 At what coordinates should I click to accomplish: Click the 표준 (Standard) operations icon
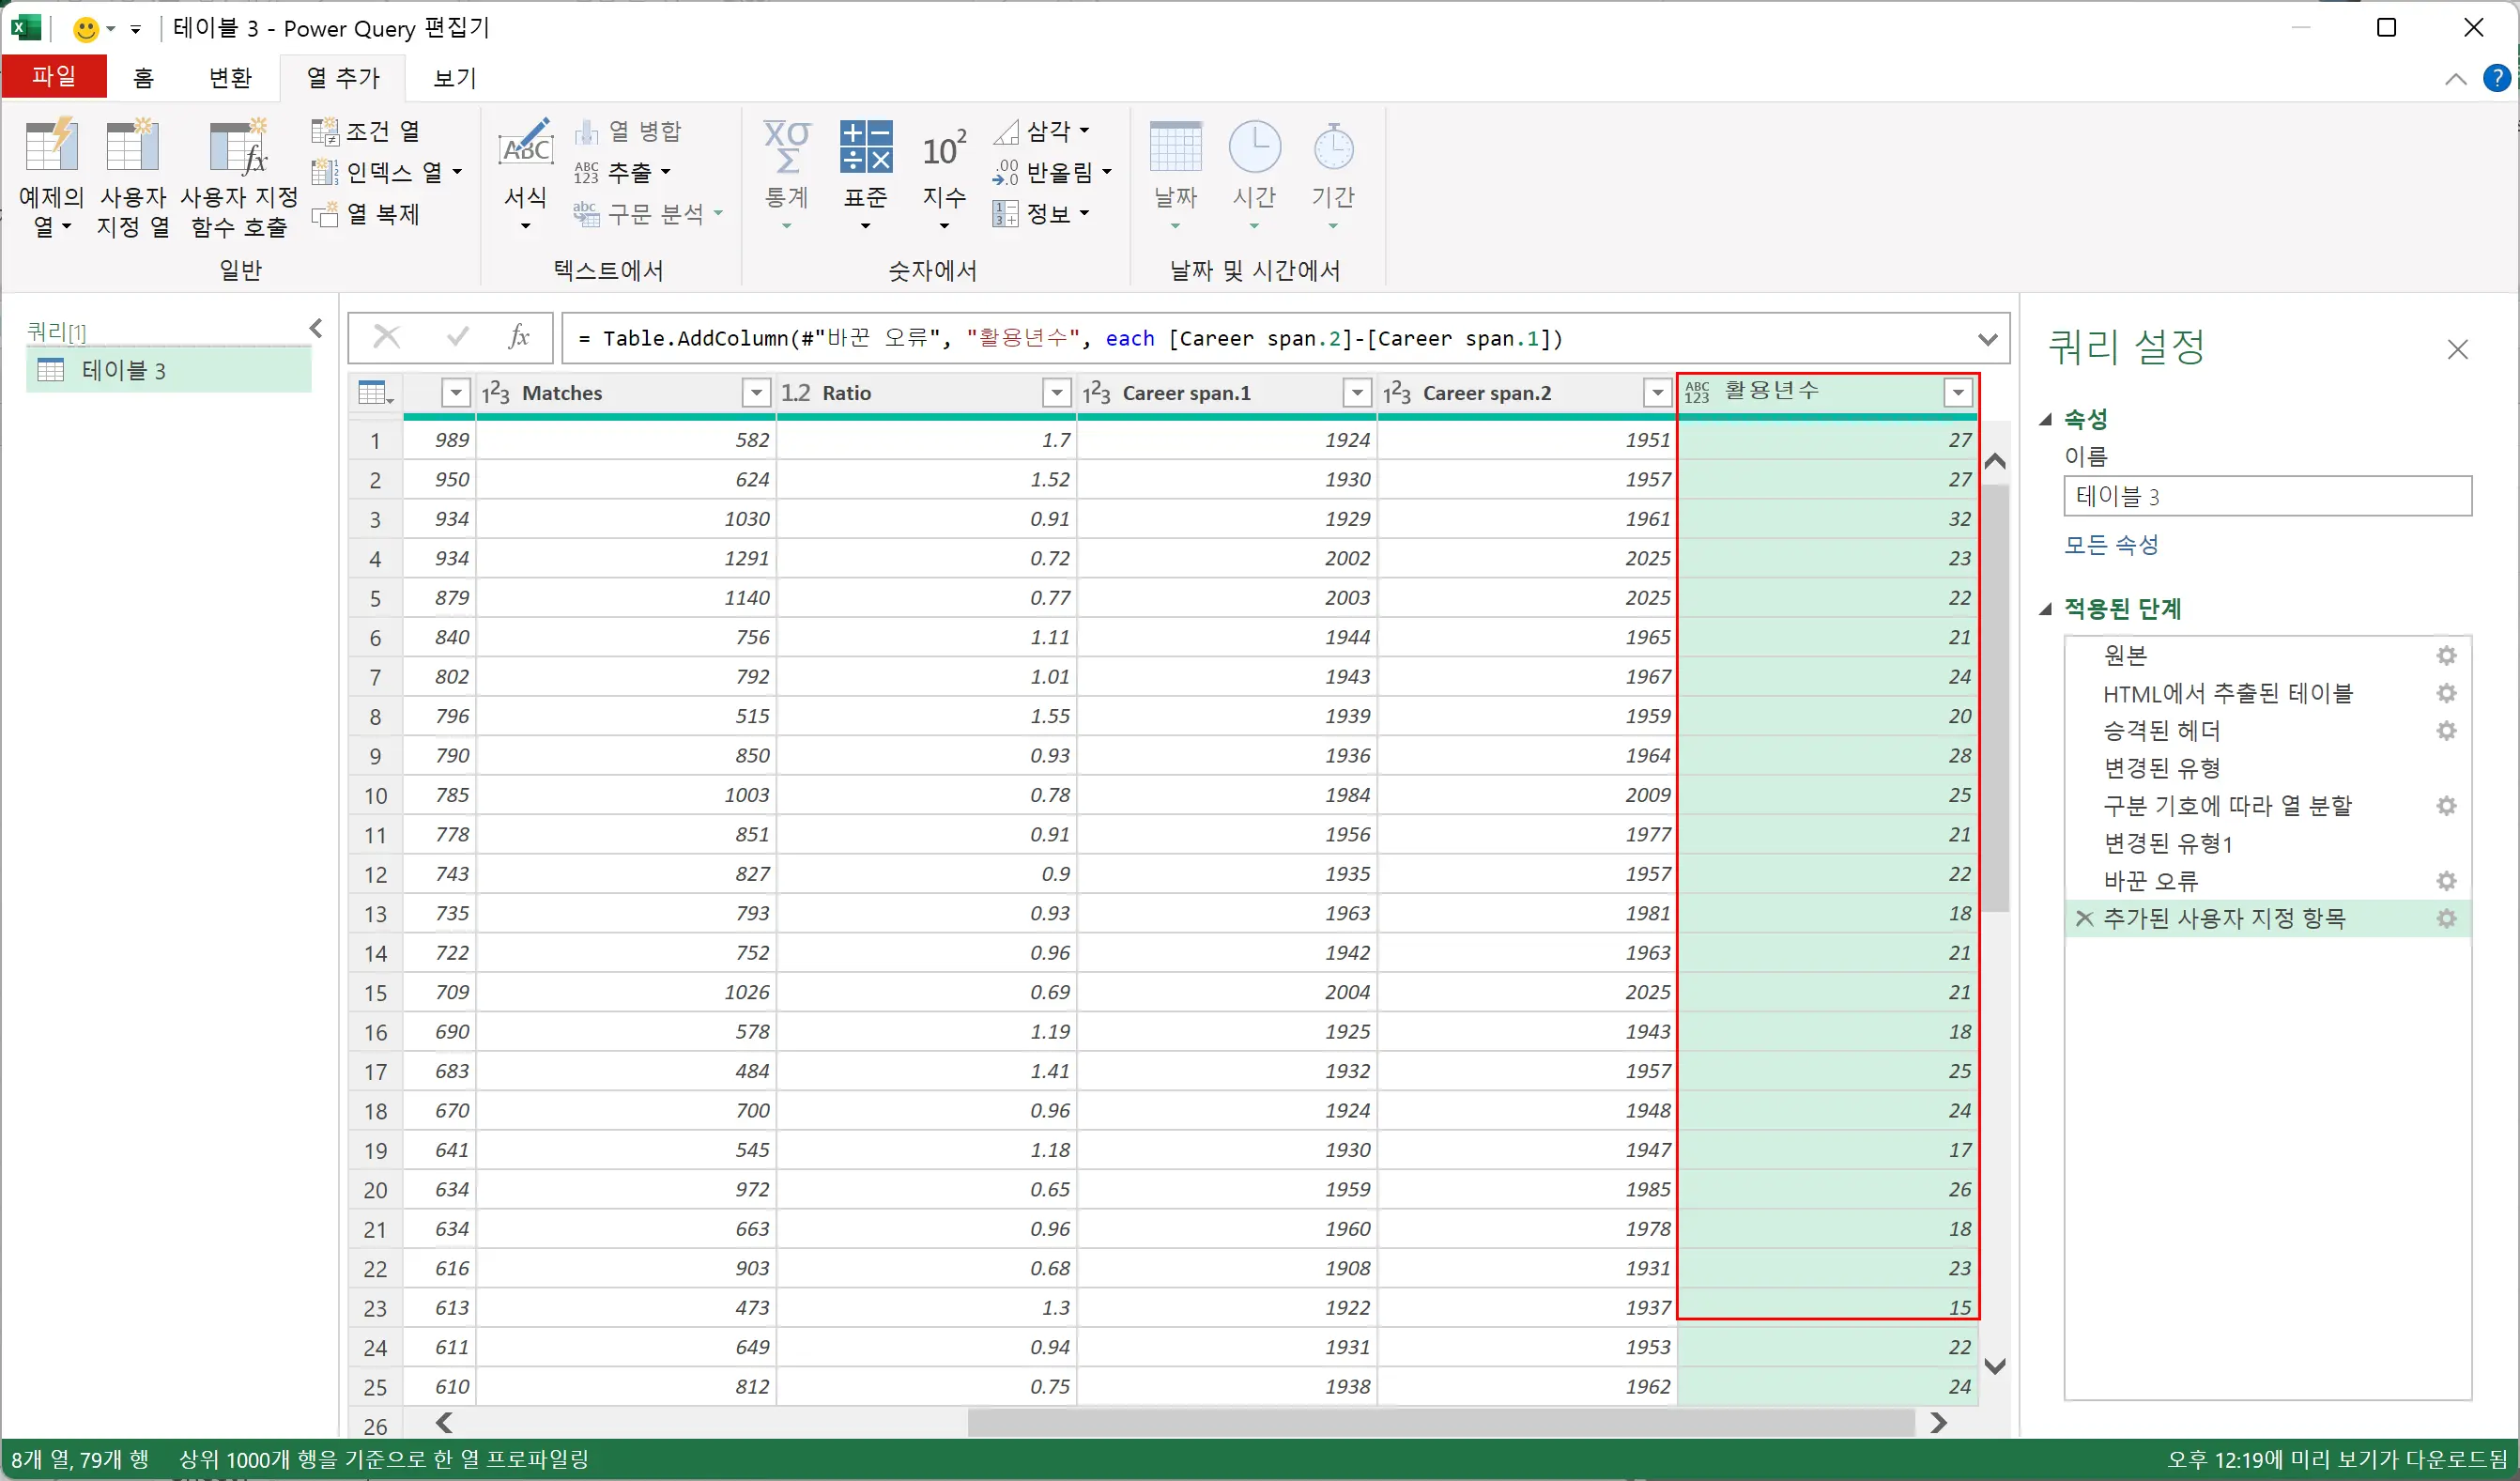click(865, 148)
